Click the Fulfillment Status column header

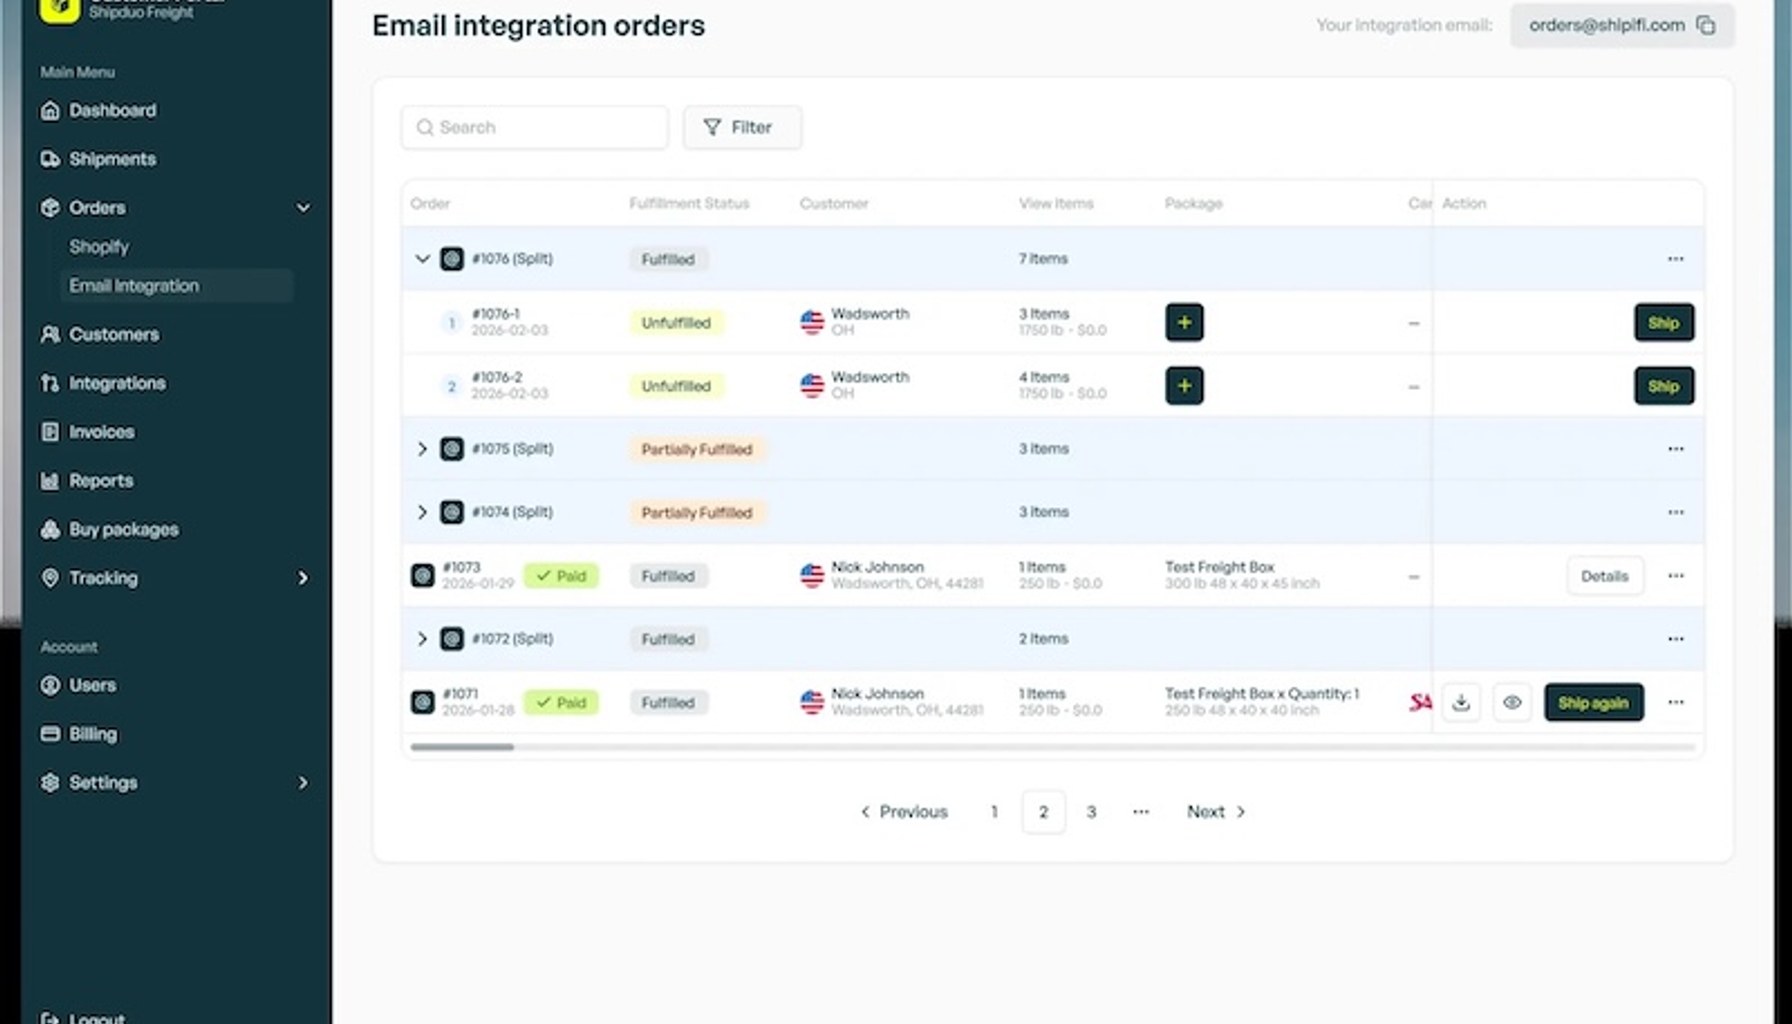tap(689, 203)
